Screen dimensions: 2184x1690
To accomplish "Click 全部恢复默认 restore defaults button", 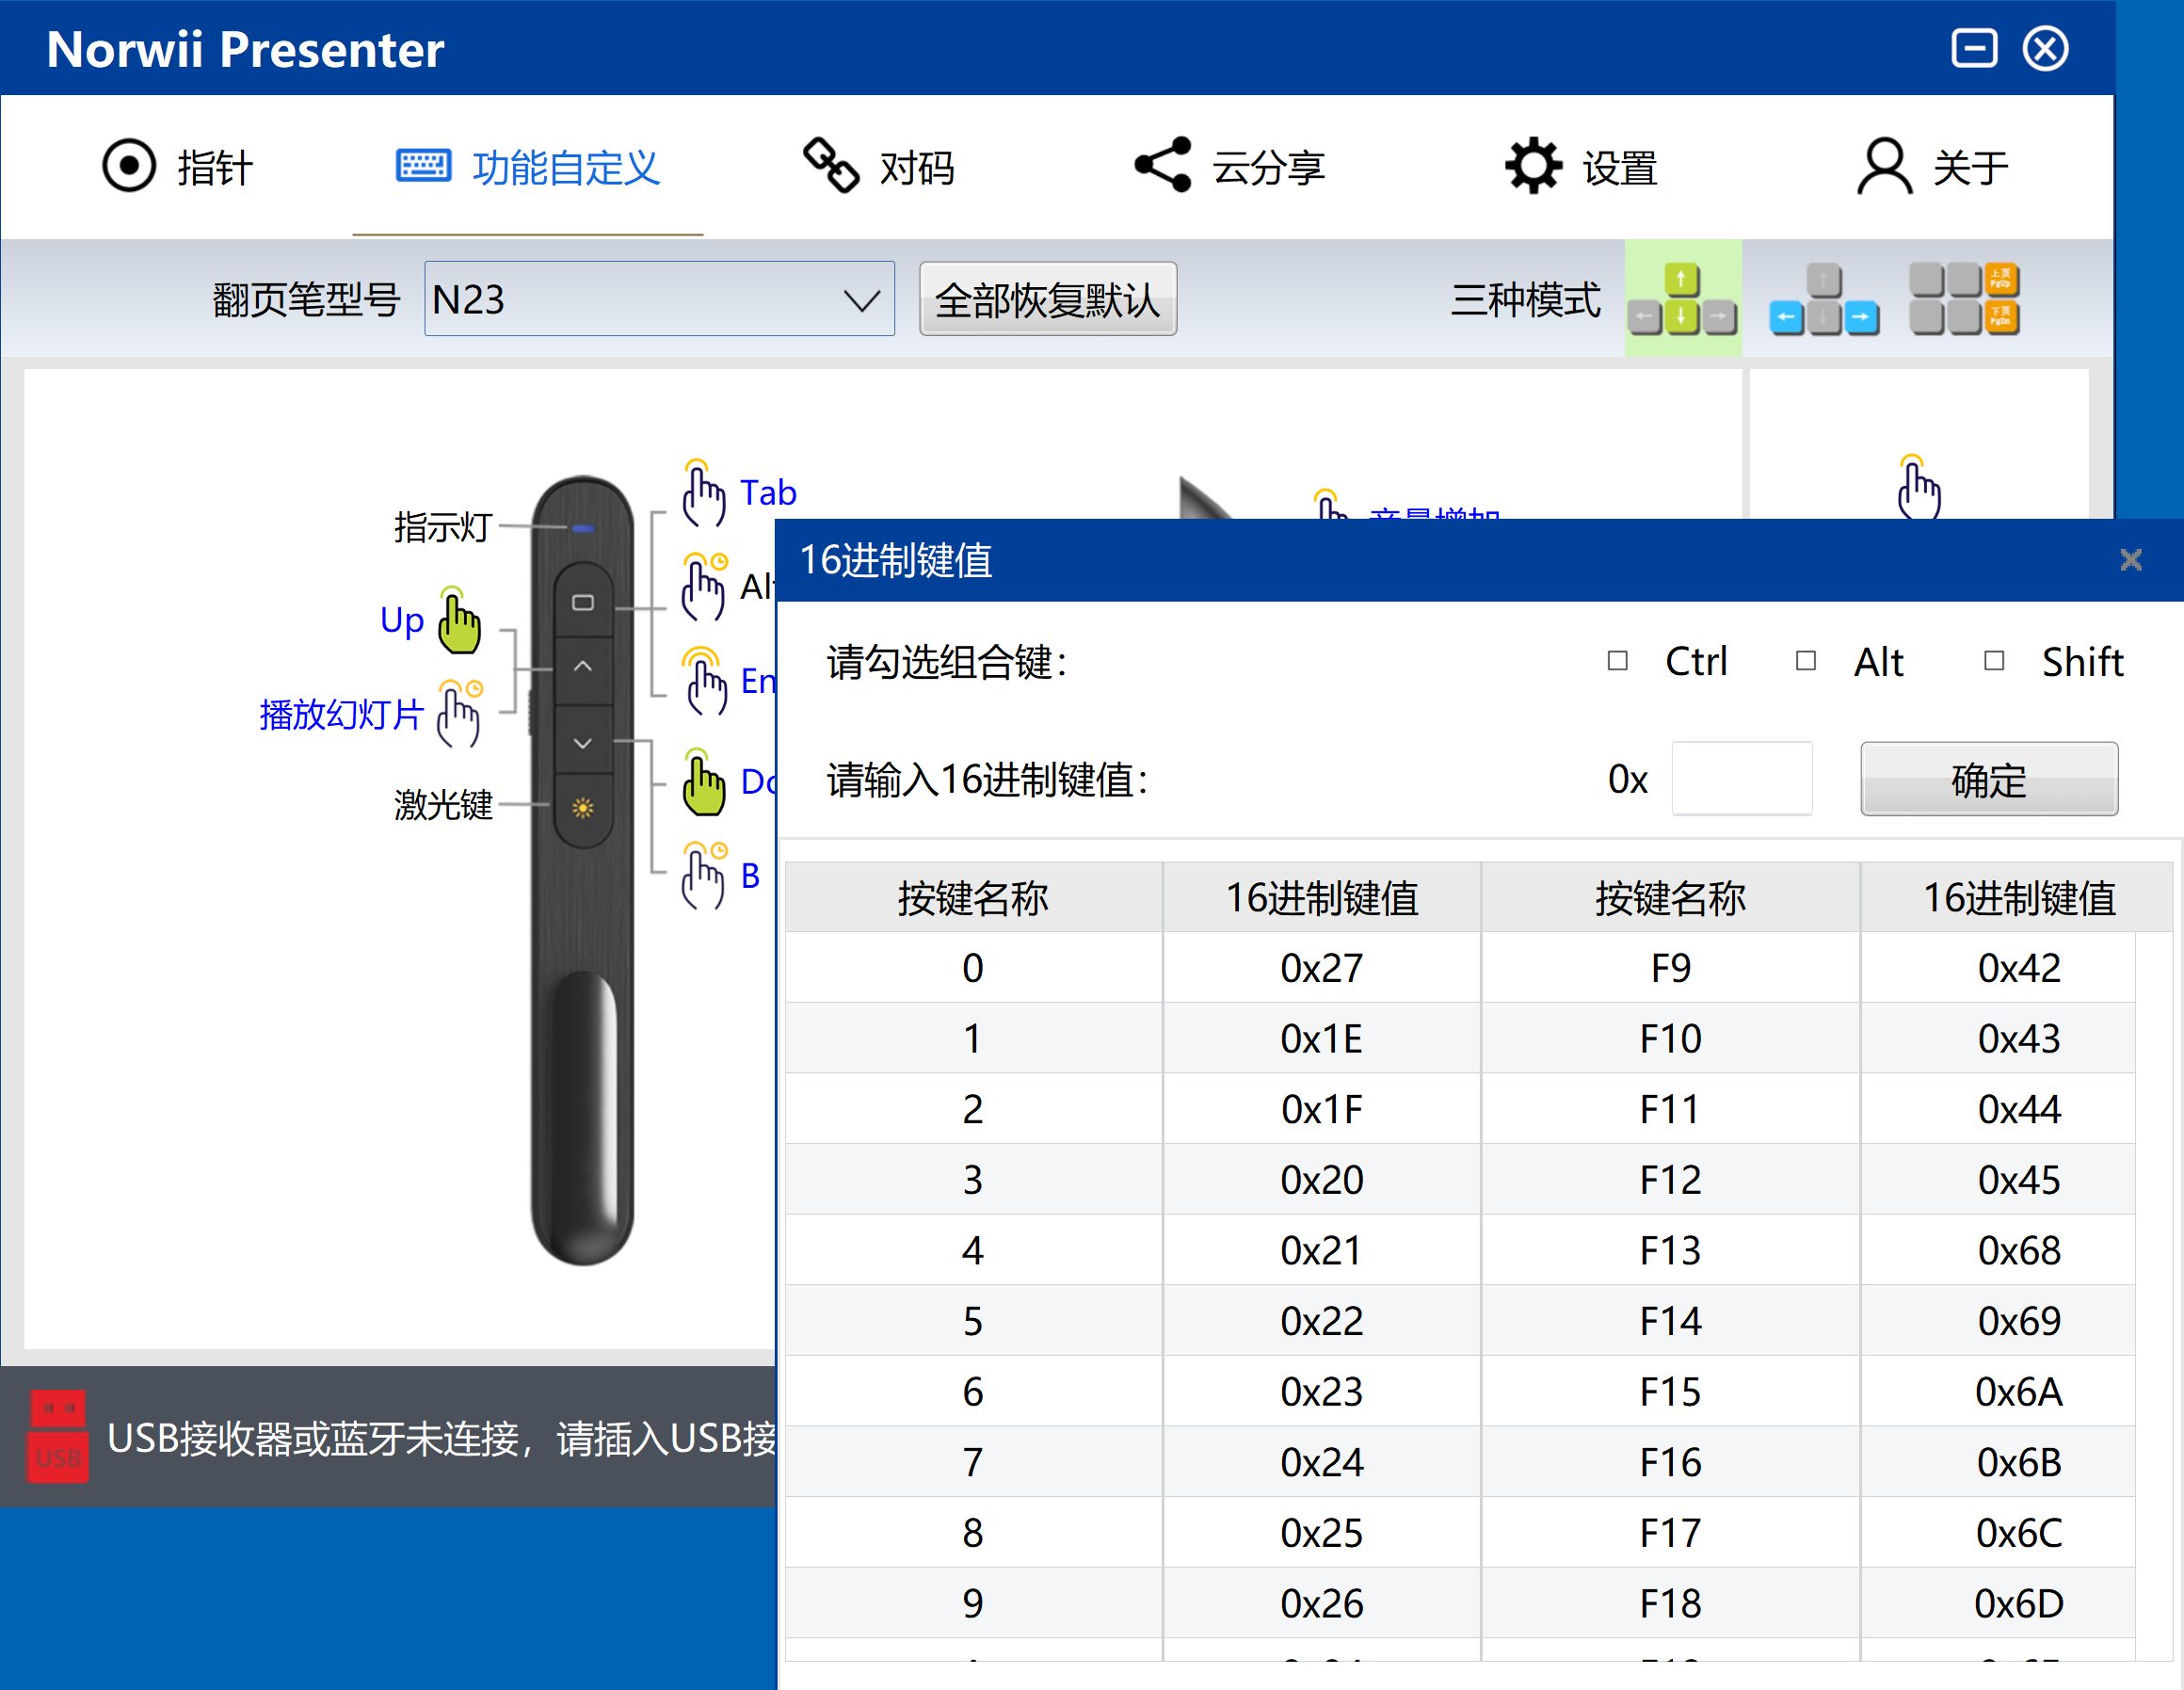I will pos(1047,299).
